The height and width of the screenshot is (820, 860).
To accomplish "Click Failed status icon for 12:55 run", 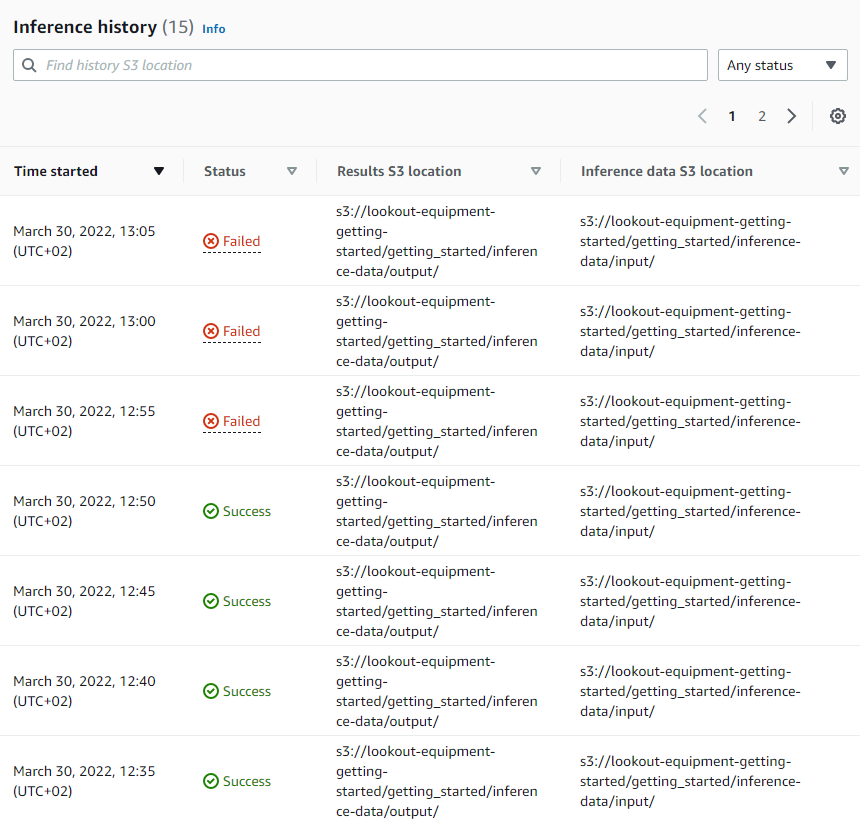I will pos(211,421).
